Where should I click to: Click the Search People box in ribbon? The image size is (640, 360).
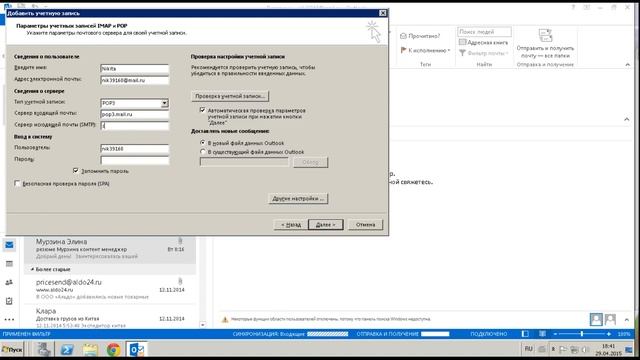(x=484, y=32)
